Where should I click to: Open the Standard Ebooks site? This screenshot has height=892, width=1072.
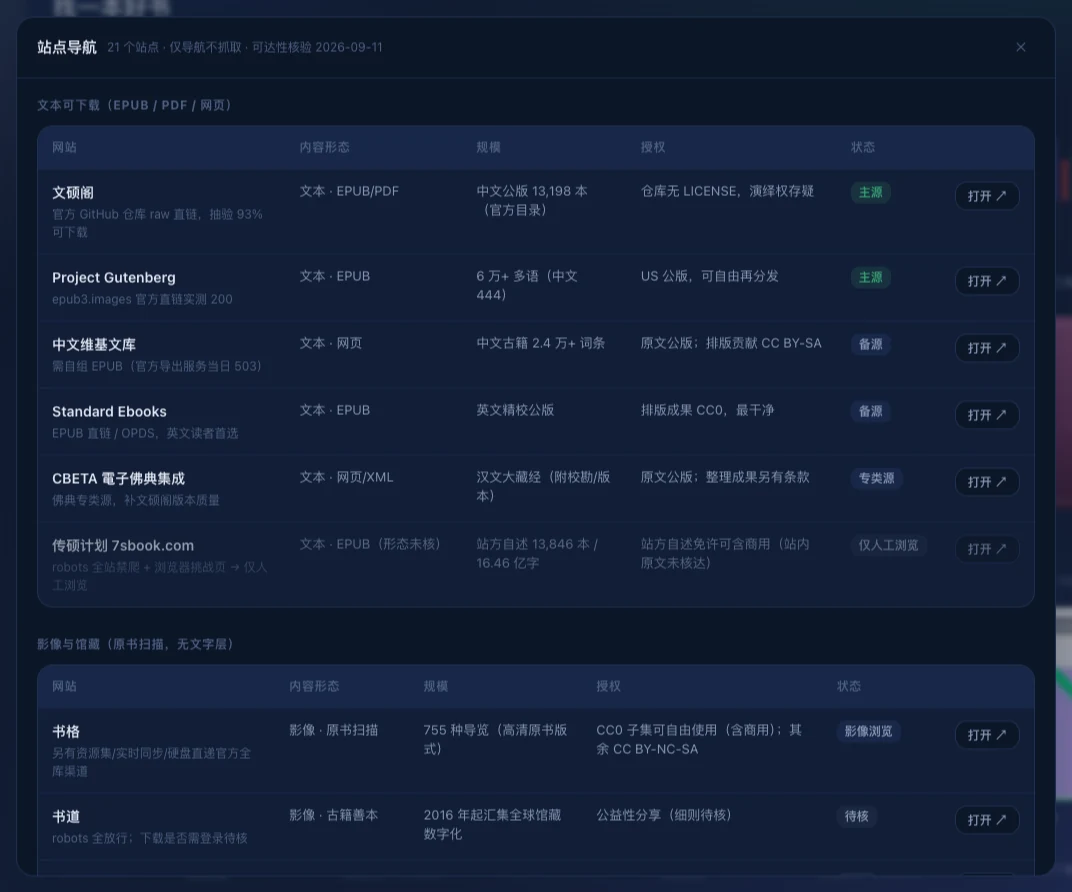click(x=987, y=415)
